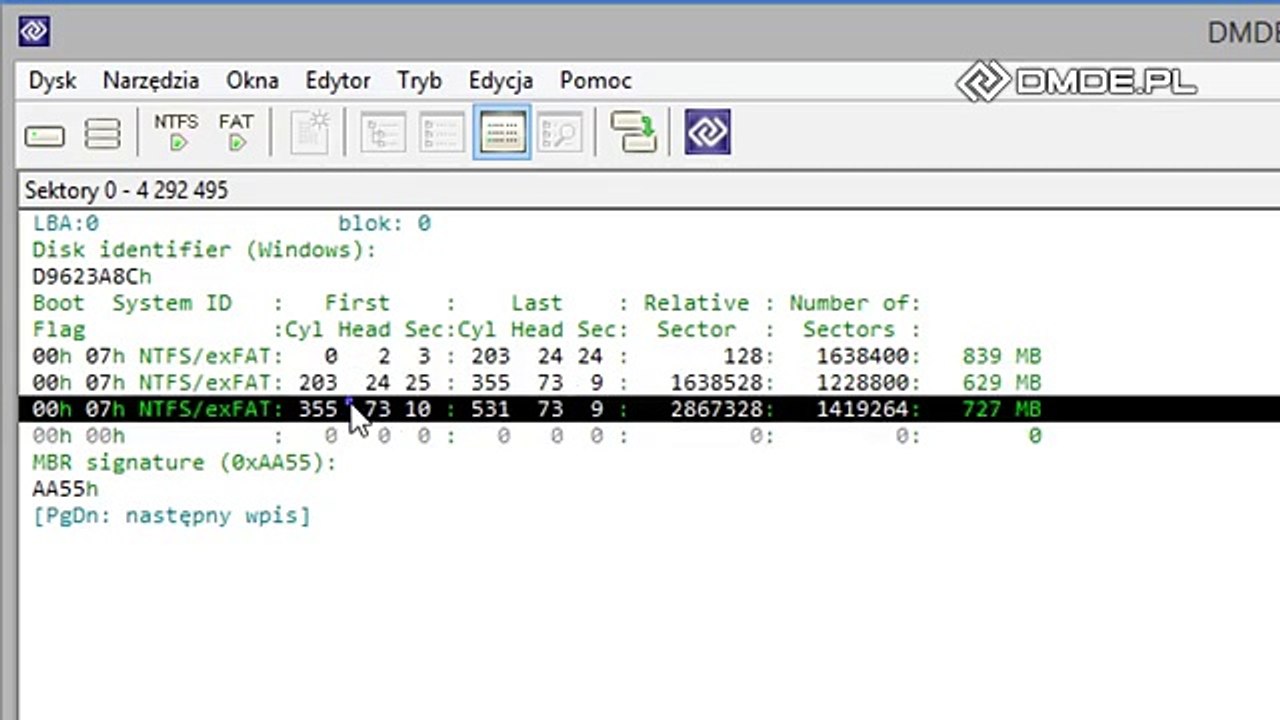The height and width of the screenshot is (720, 1280).
Task: Click the number of sectors value 1419264
Action: coord(862,409)
